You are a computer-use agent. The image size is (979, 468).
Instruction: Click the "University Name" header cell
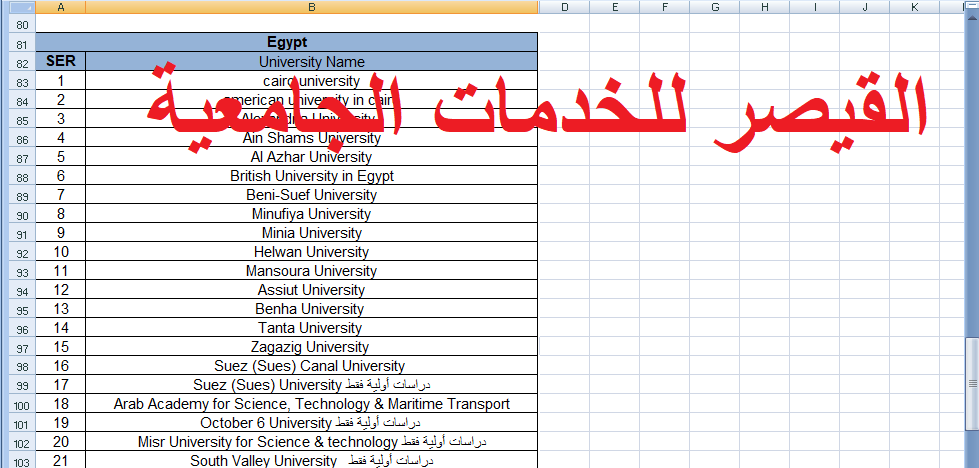312,62
